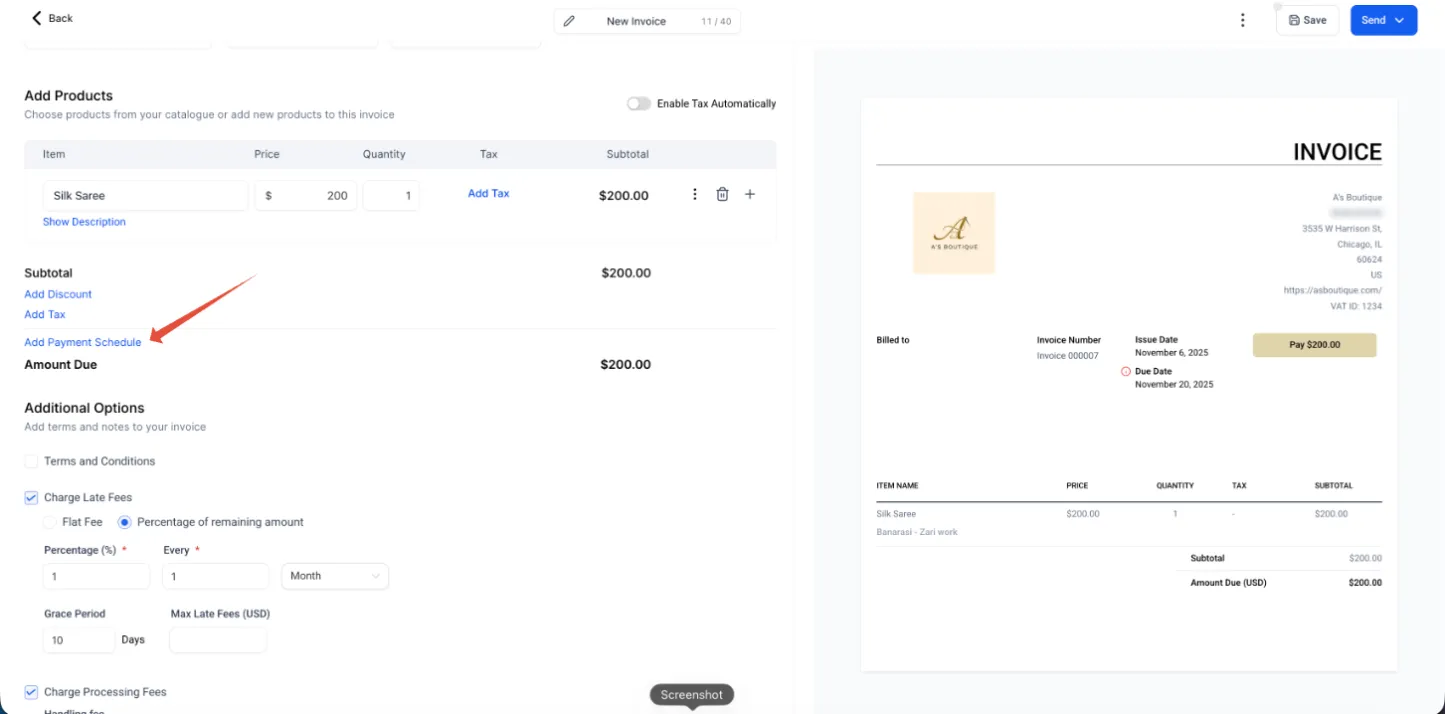Click the Invoice 000007 number in preview
This screenshot has height=714, width=1445.
1068,356
